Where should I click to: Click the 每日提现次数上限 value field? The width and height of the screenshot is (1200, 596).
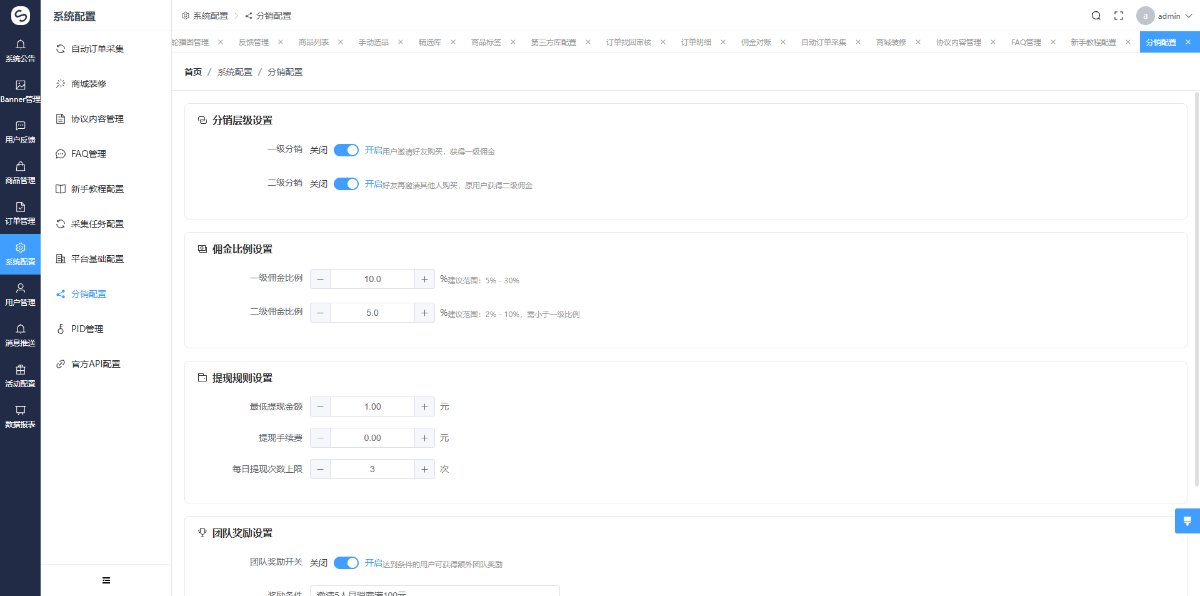pyautogui.click(x=373, y=469)
